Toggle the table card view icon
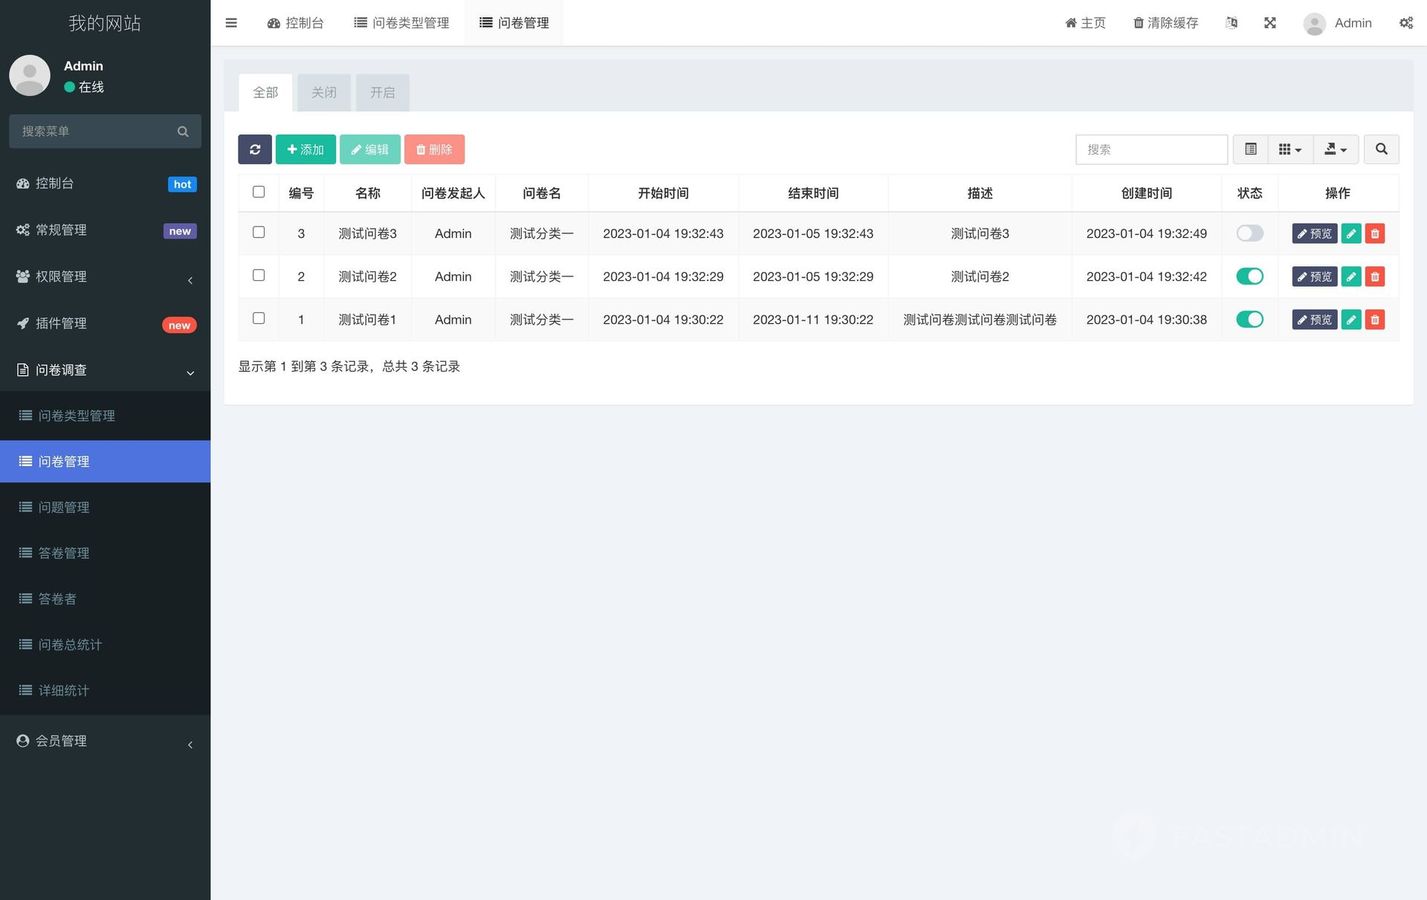The image size is (1427, 900). (x=1250, y=149)
